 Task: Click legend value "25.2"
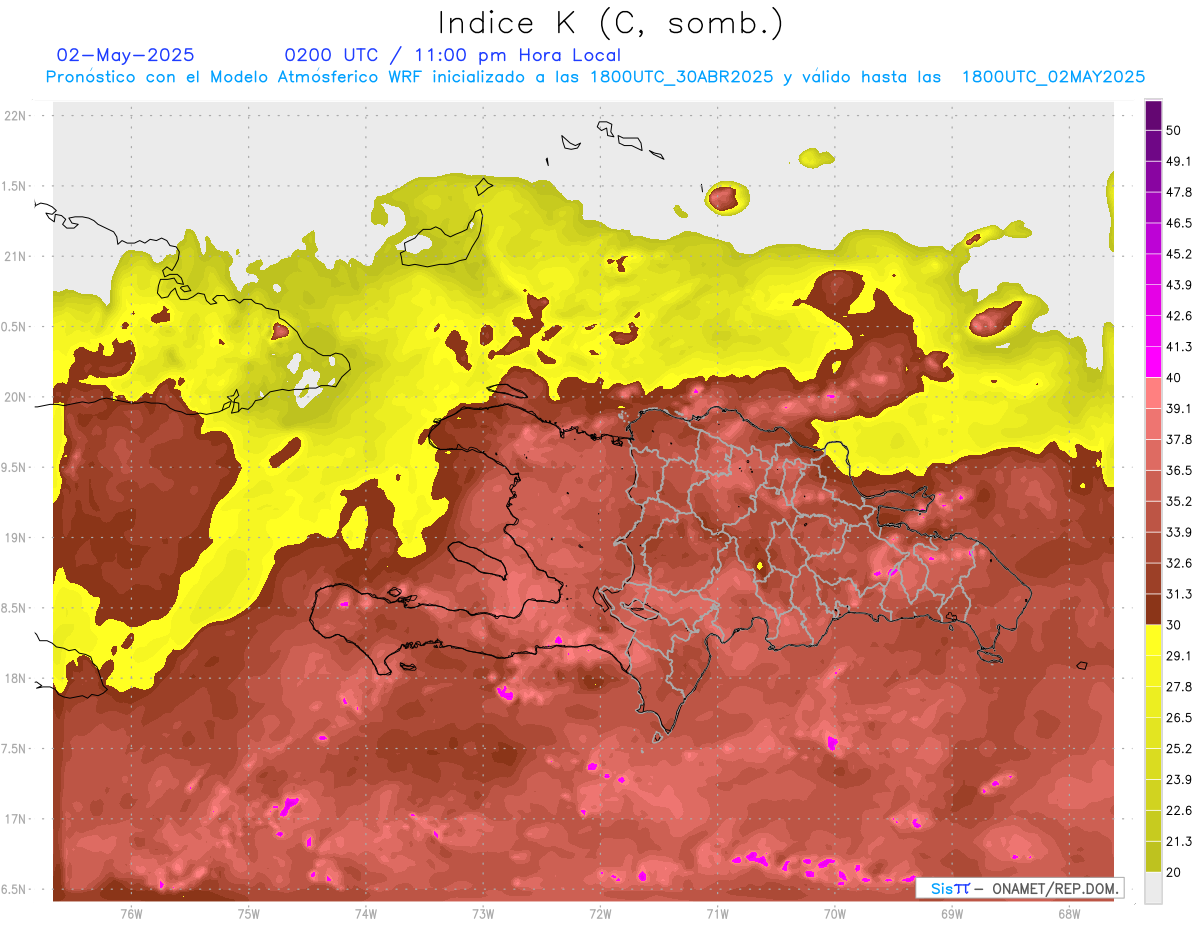pos(1178,749)
